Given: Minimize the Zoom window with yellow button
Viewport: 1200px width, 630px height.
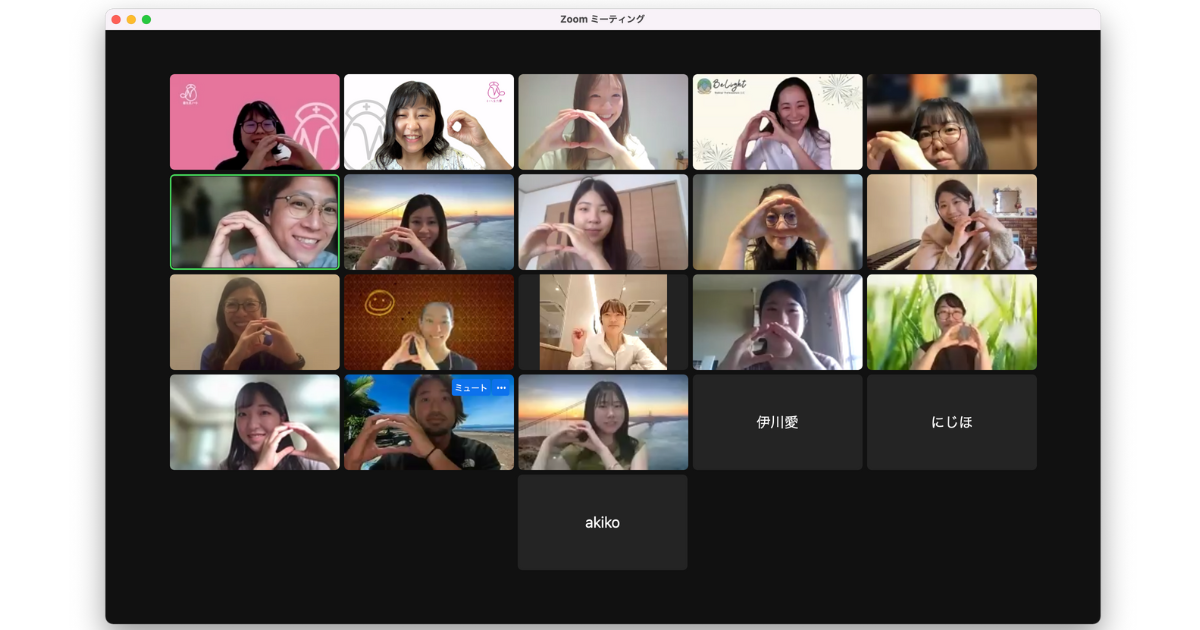Looking at the screenshot, I should click(131, 19).
